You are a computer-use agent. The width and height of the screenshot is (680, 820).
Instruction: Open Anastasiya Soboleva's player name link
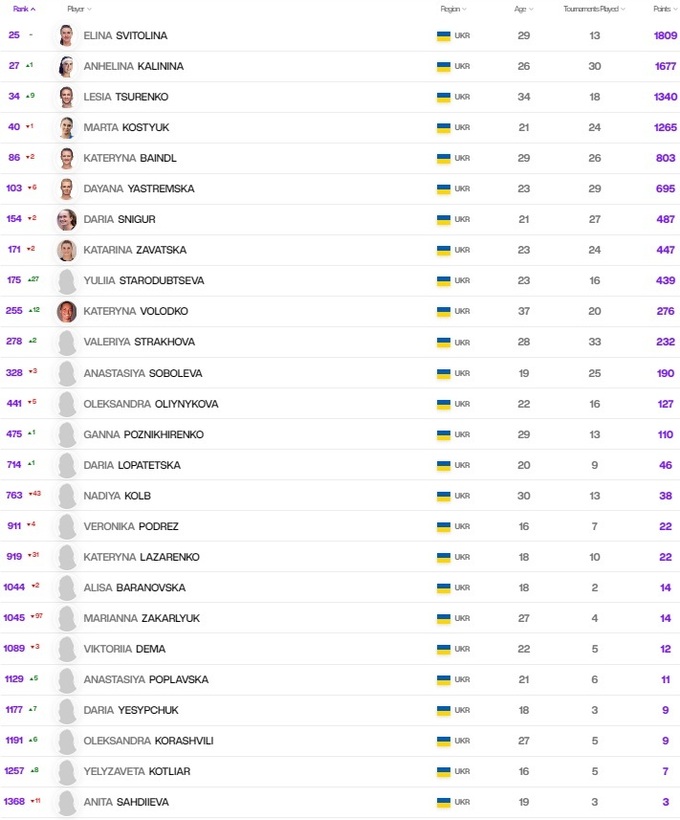point(143,373)
